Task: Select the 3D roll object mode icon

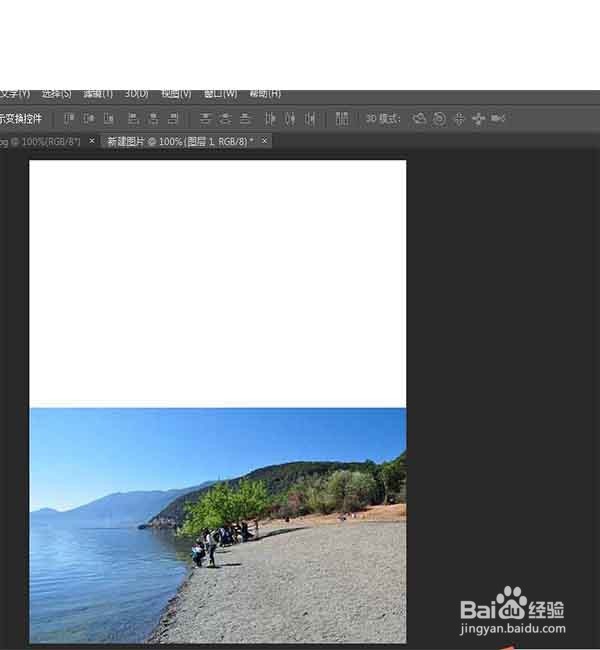Action: (x=439, y=119)
